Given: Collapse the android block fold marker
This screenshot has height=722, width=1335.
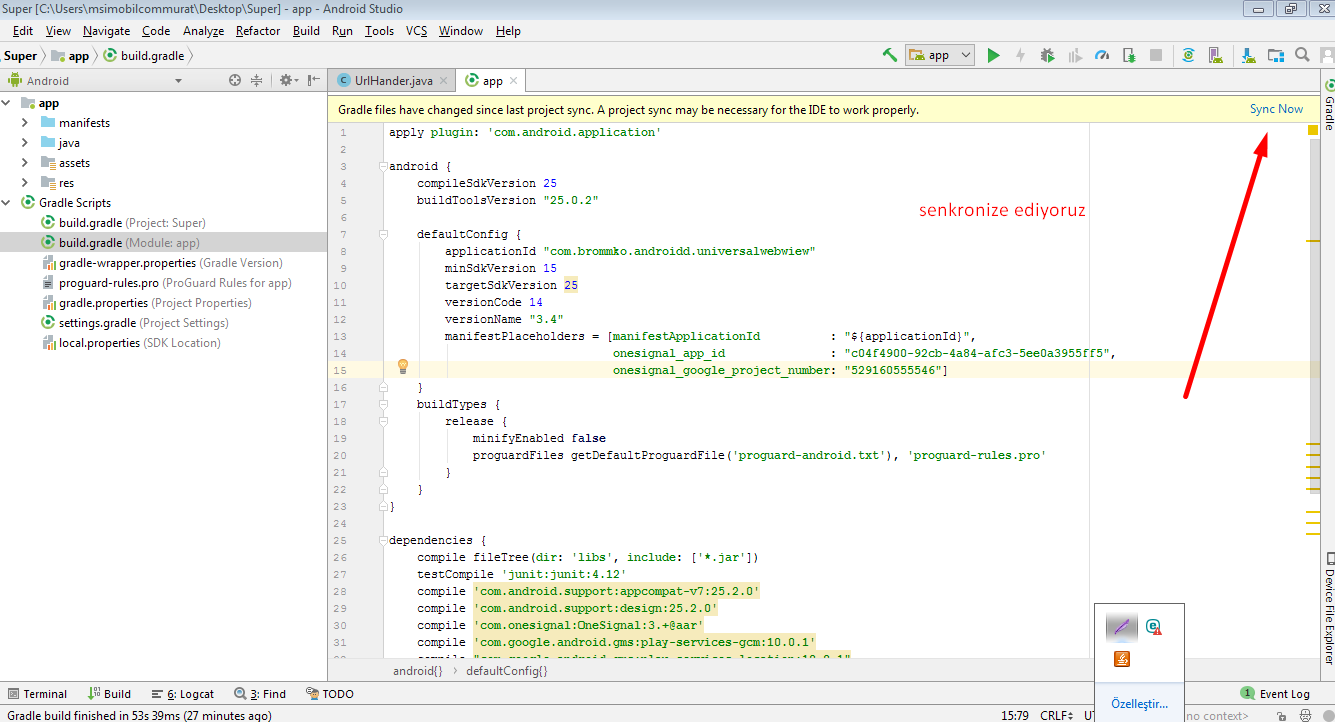Looking at the screenshot, I should point(383,166).
